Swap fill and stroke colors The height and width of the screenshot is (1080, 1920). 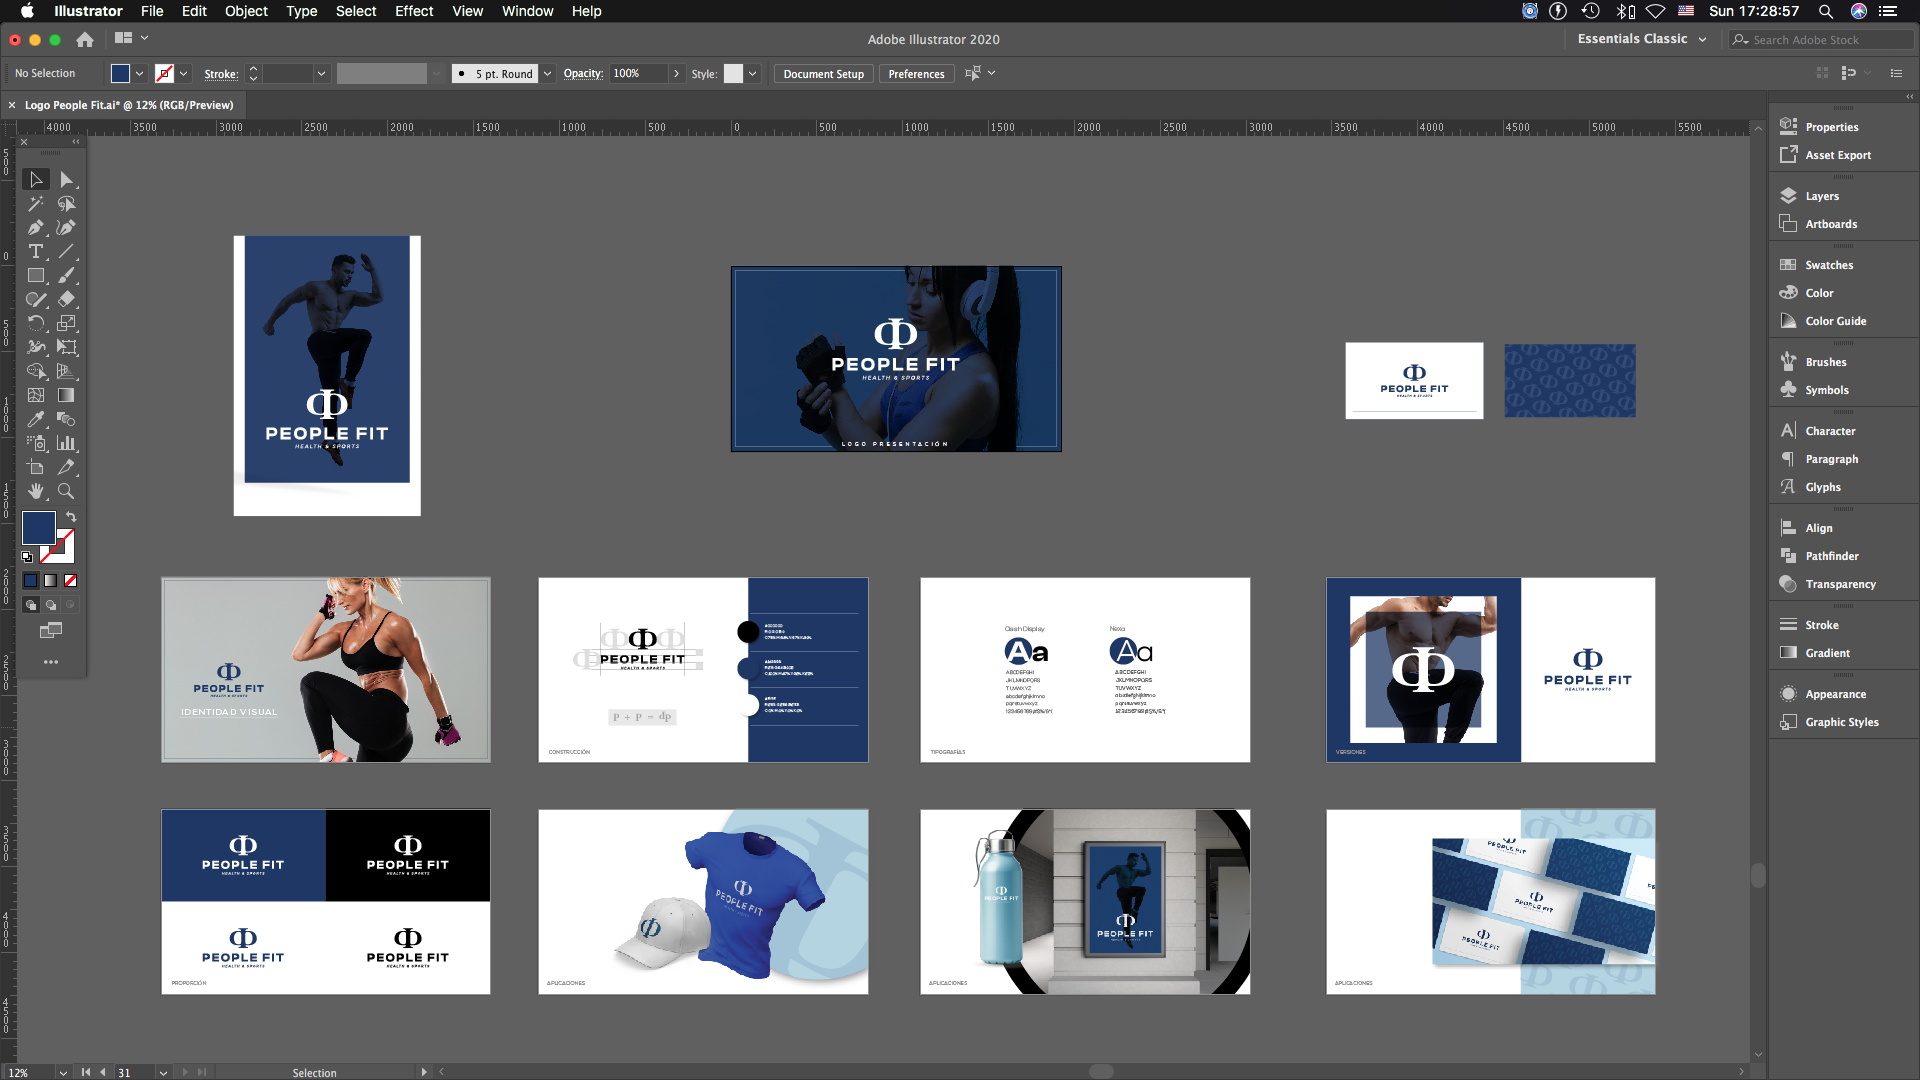click(71, 517)
